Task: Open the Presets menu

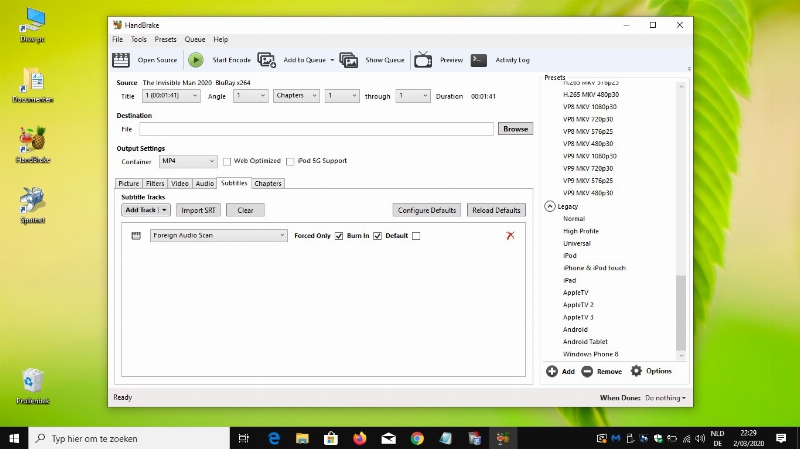Action: click(165, 39)
